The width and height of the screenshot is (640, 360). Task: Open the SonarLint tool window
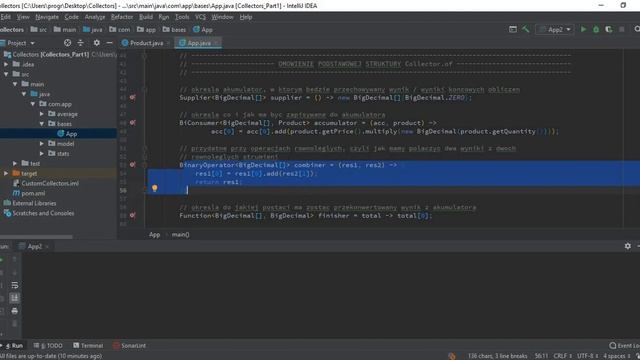click(x=129, y=346)
